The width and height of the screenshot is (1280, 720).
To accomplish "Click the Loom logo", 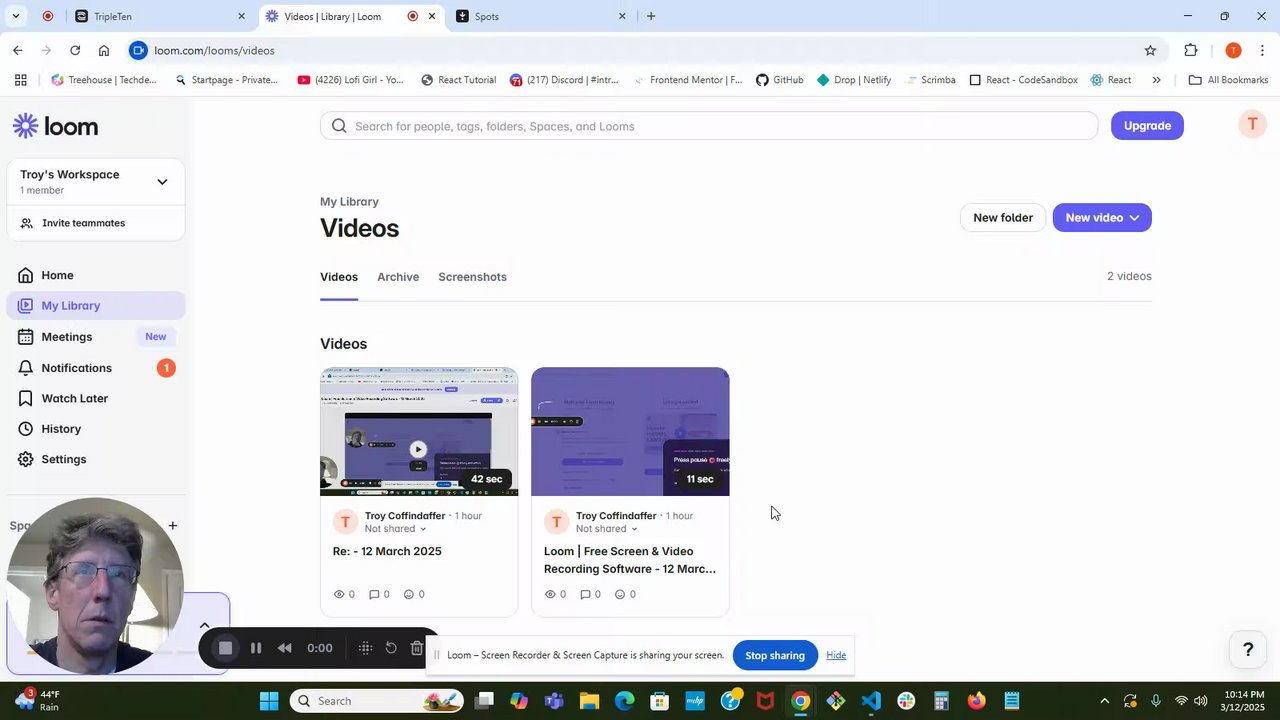I will 55,126.
